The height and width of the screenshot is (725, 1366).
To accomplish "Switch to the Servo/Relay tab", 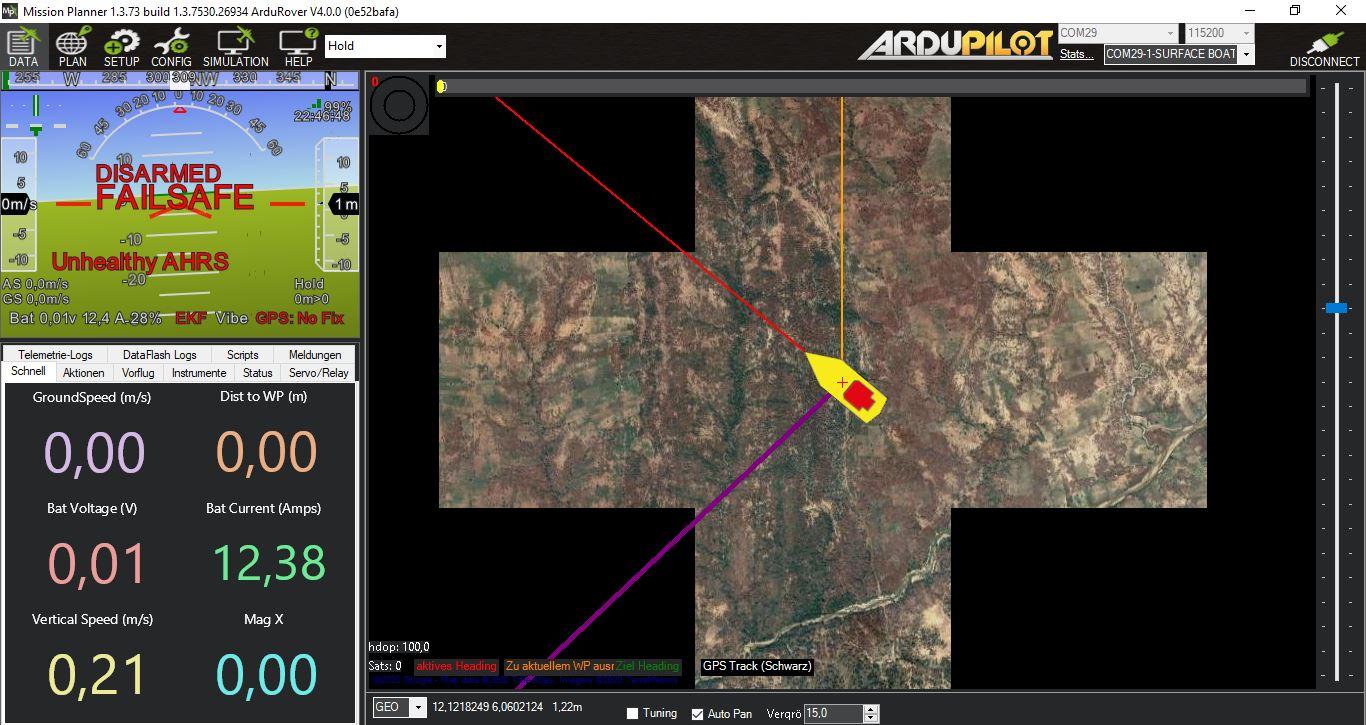I will click(318, 373).
